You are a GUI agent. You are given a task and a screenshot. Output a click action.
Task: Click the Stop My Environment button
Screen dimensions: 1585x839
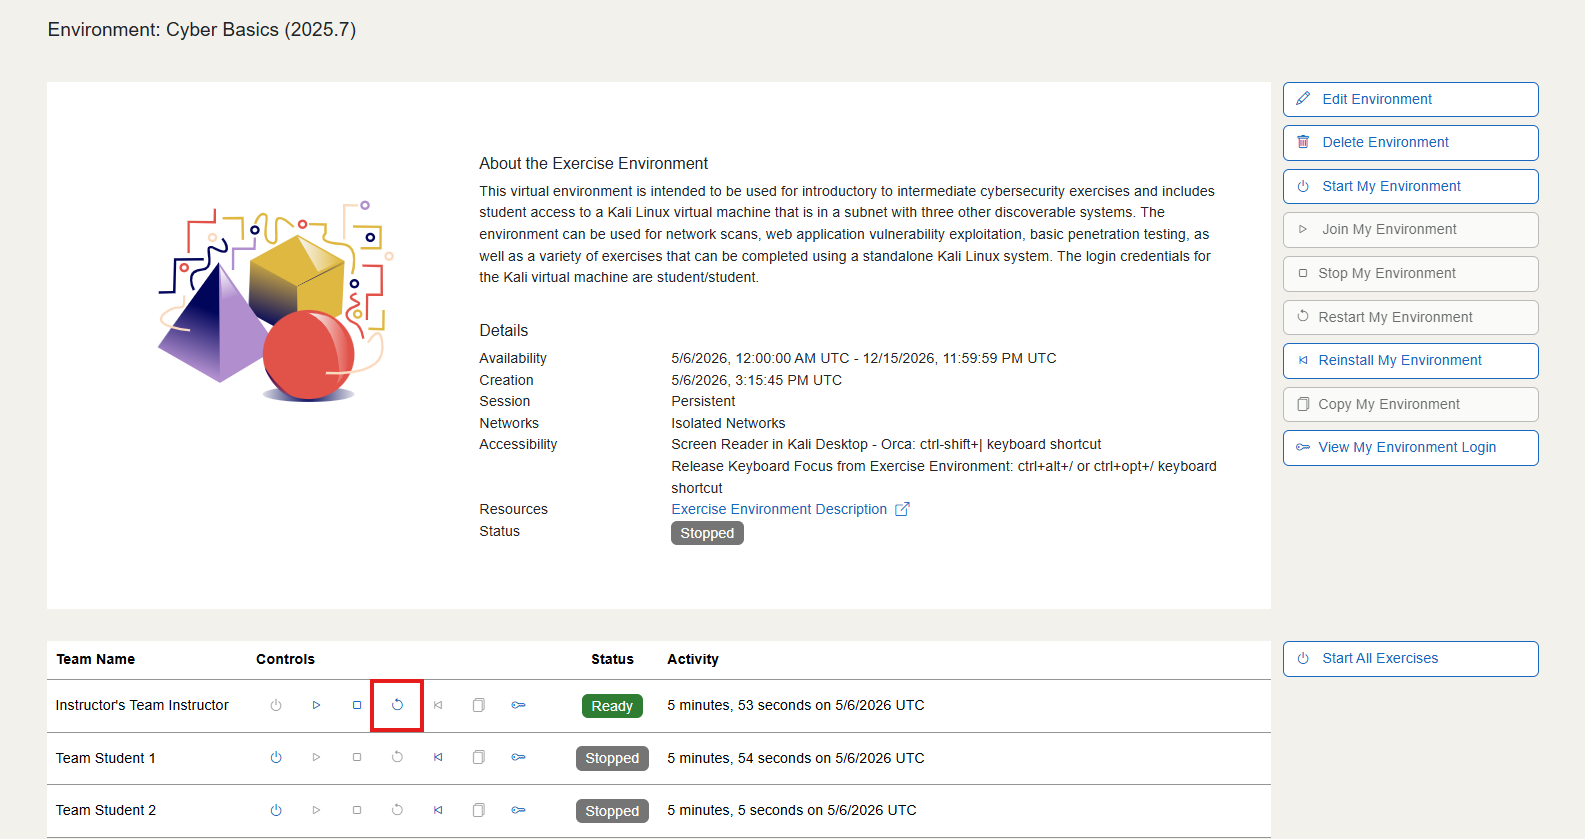pyautogui.click(x=1410, y=273)
